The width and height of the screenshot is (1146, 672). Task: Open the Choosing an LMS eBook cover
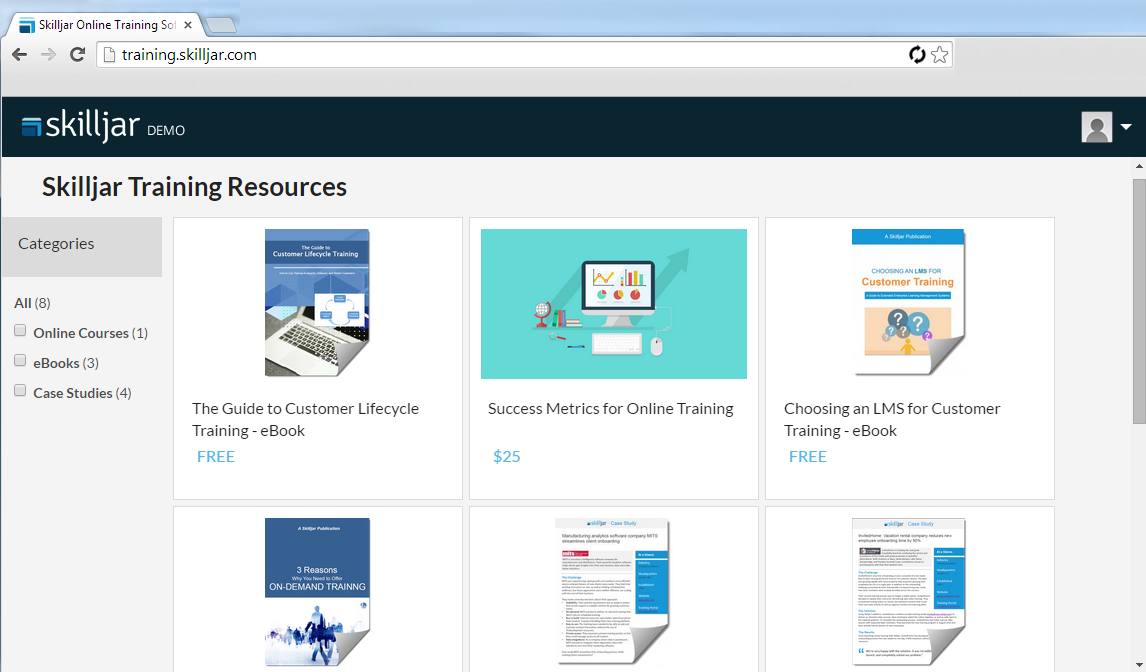coord(908,302)
